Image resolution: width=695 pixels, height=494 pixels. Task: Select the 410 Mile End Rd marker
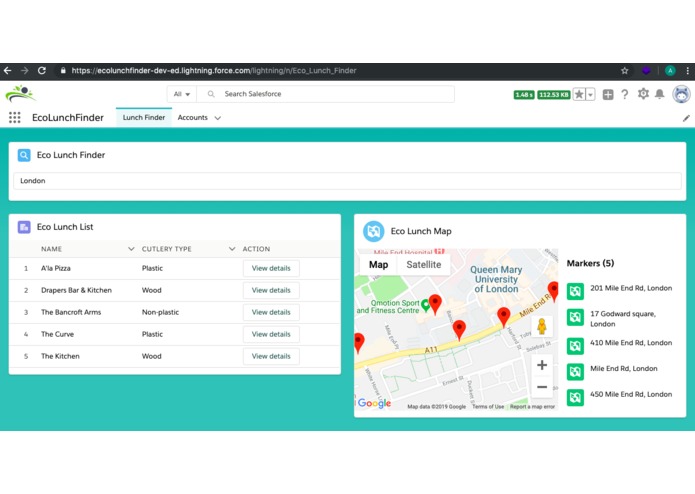(620, 346)
